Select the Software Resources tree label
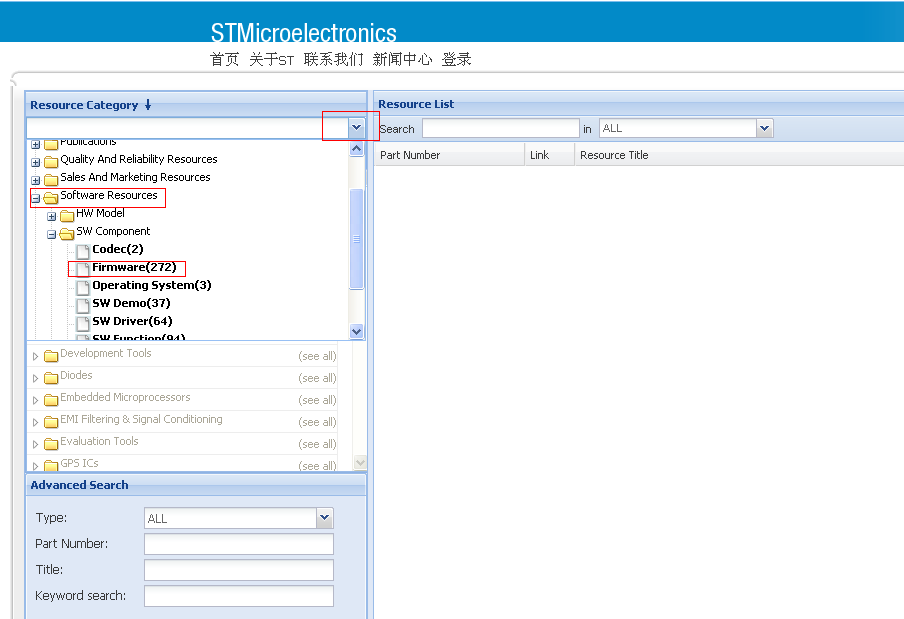904x619 pixels. click(109, 195)
